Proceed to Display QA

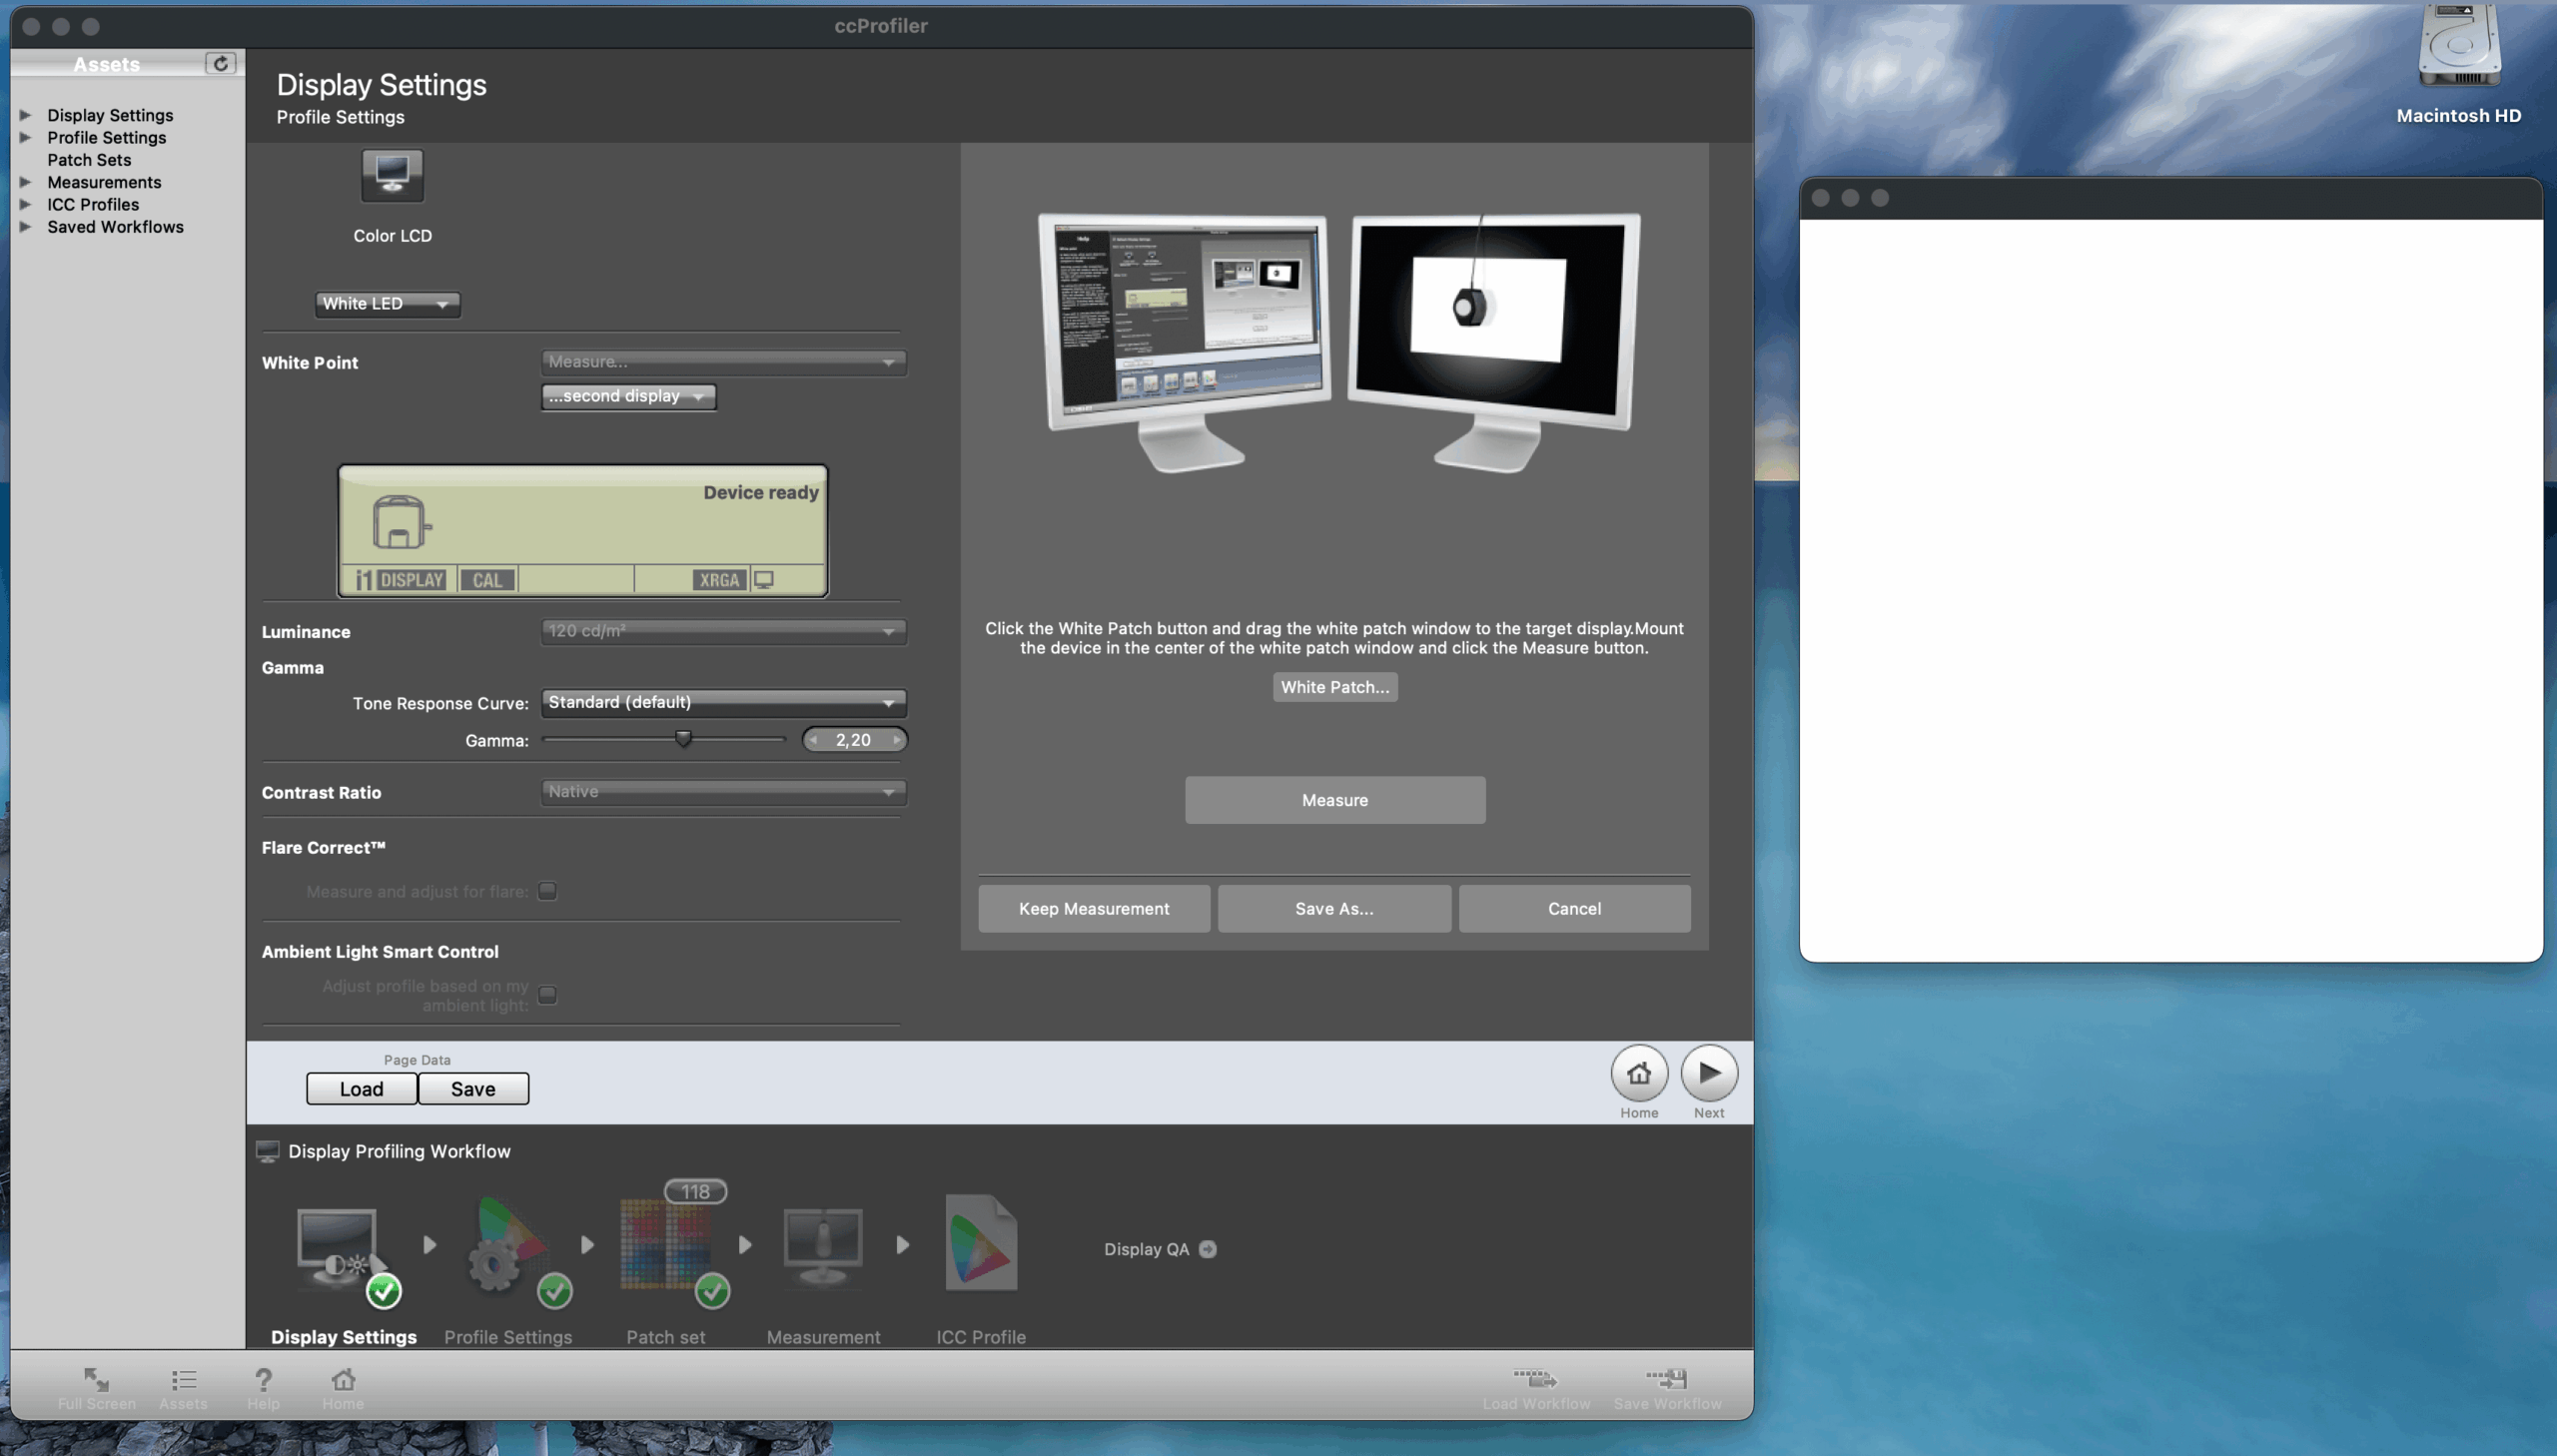click(1207, 1249)
